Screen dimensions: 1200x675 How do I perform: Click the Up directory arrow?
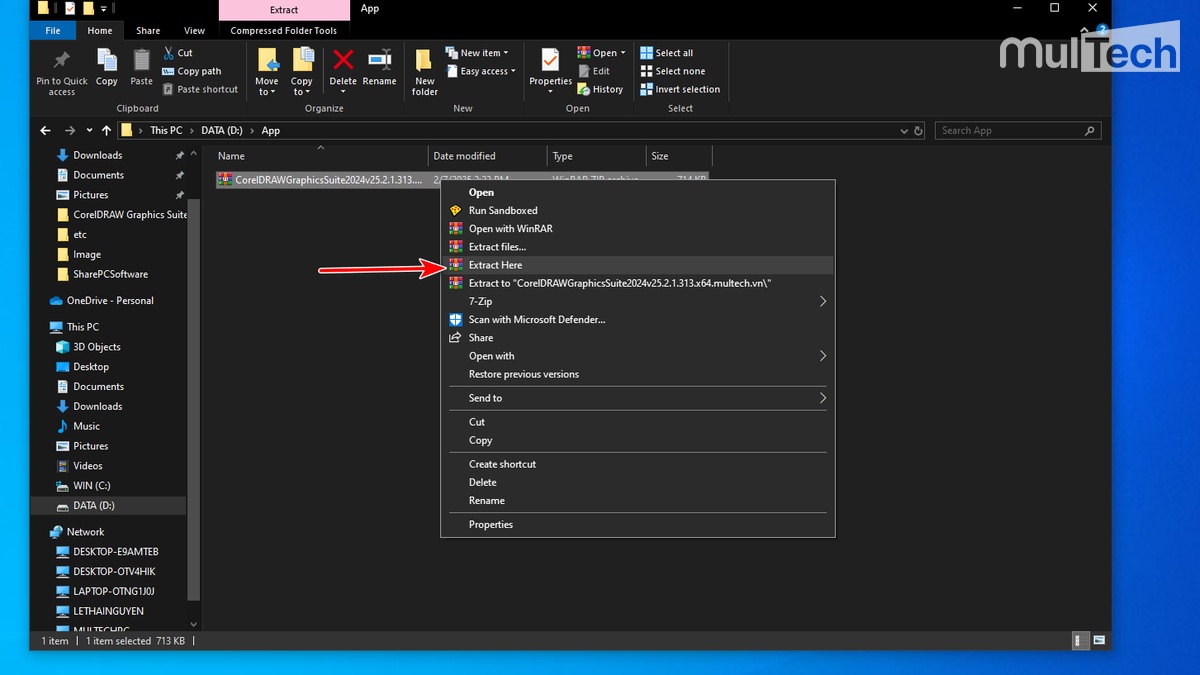tap(105, 130)
